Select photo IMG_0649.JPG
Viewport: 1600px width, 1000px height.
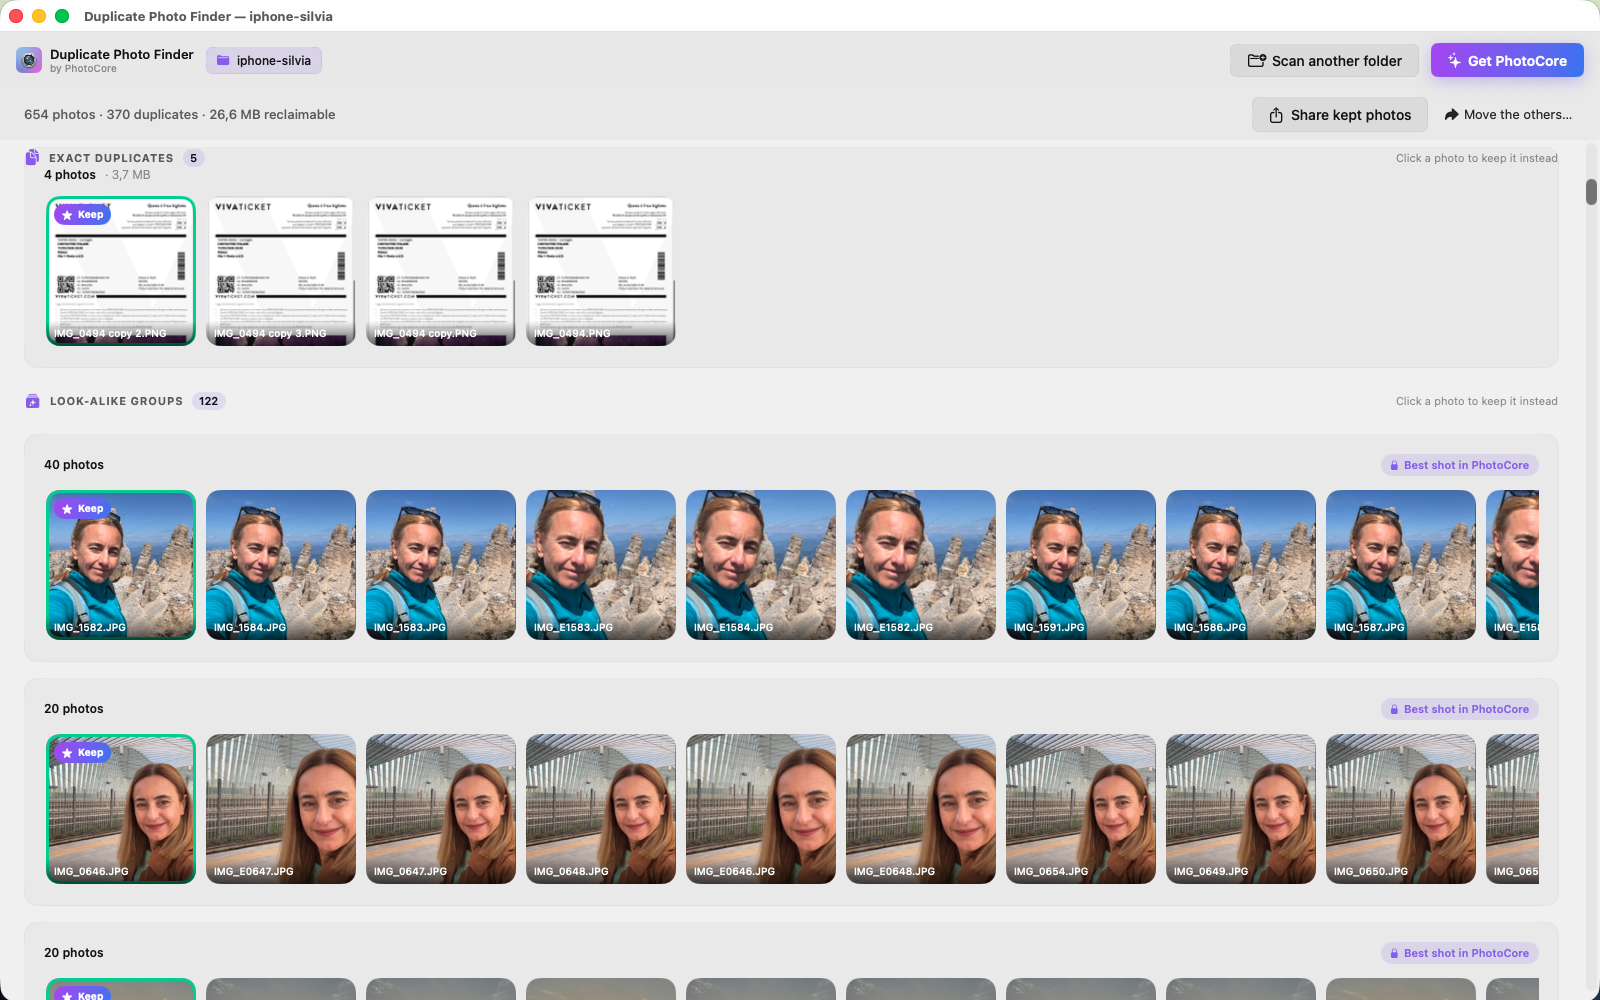coord(1241,809)
